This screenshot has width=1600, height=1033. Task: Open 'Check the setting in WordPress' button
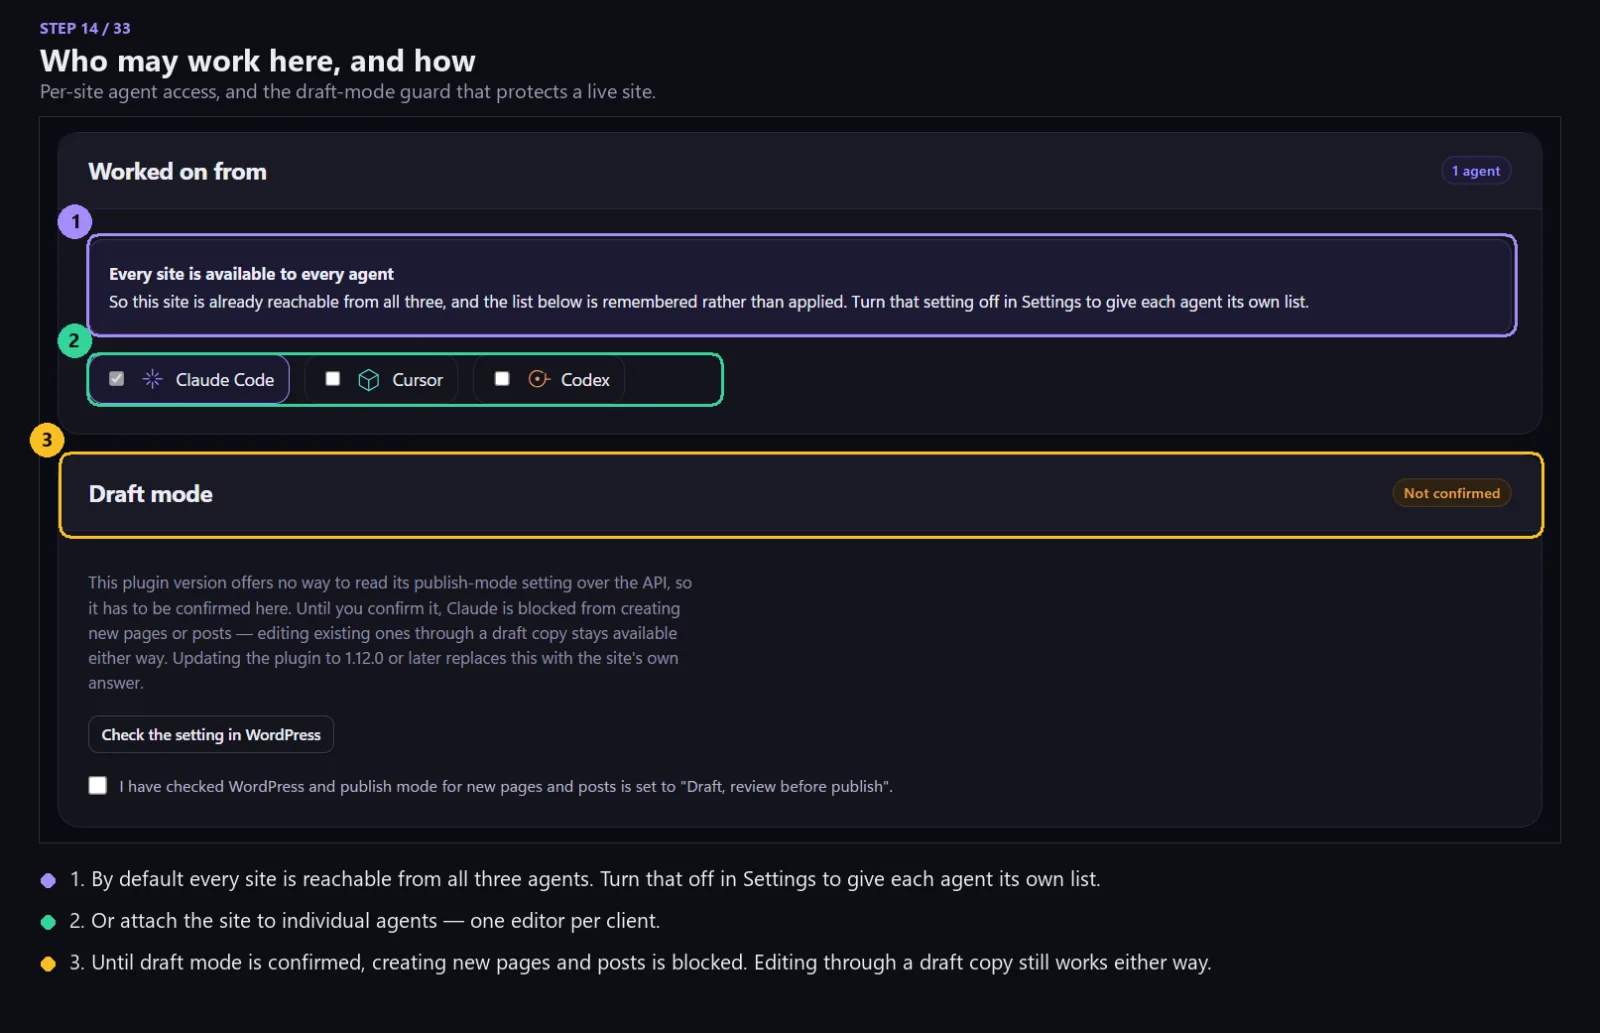click(x=211, y=734)
